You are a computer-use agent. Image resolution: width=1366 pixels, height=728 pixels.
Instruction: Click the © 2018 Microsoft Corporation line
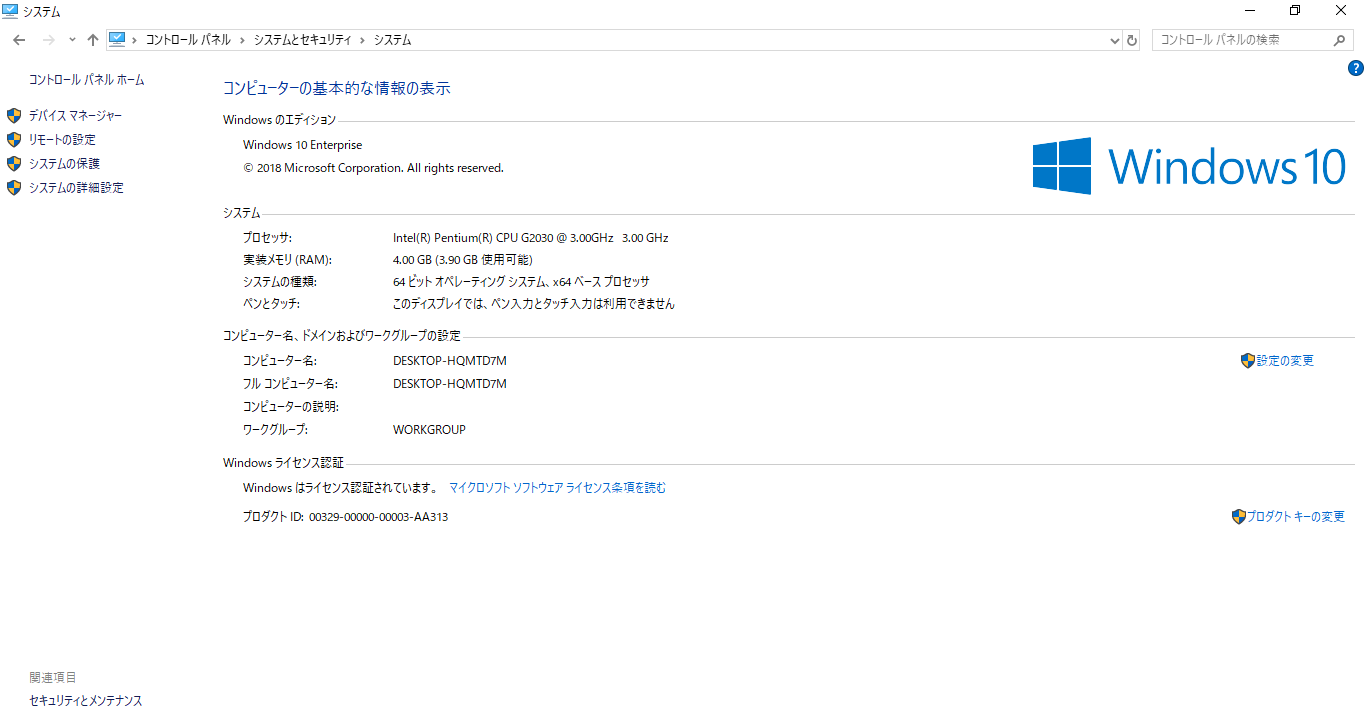tap(373, 168)
